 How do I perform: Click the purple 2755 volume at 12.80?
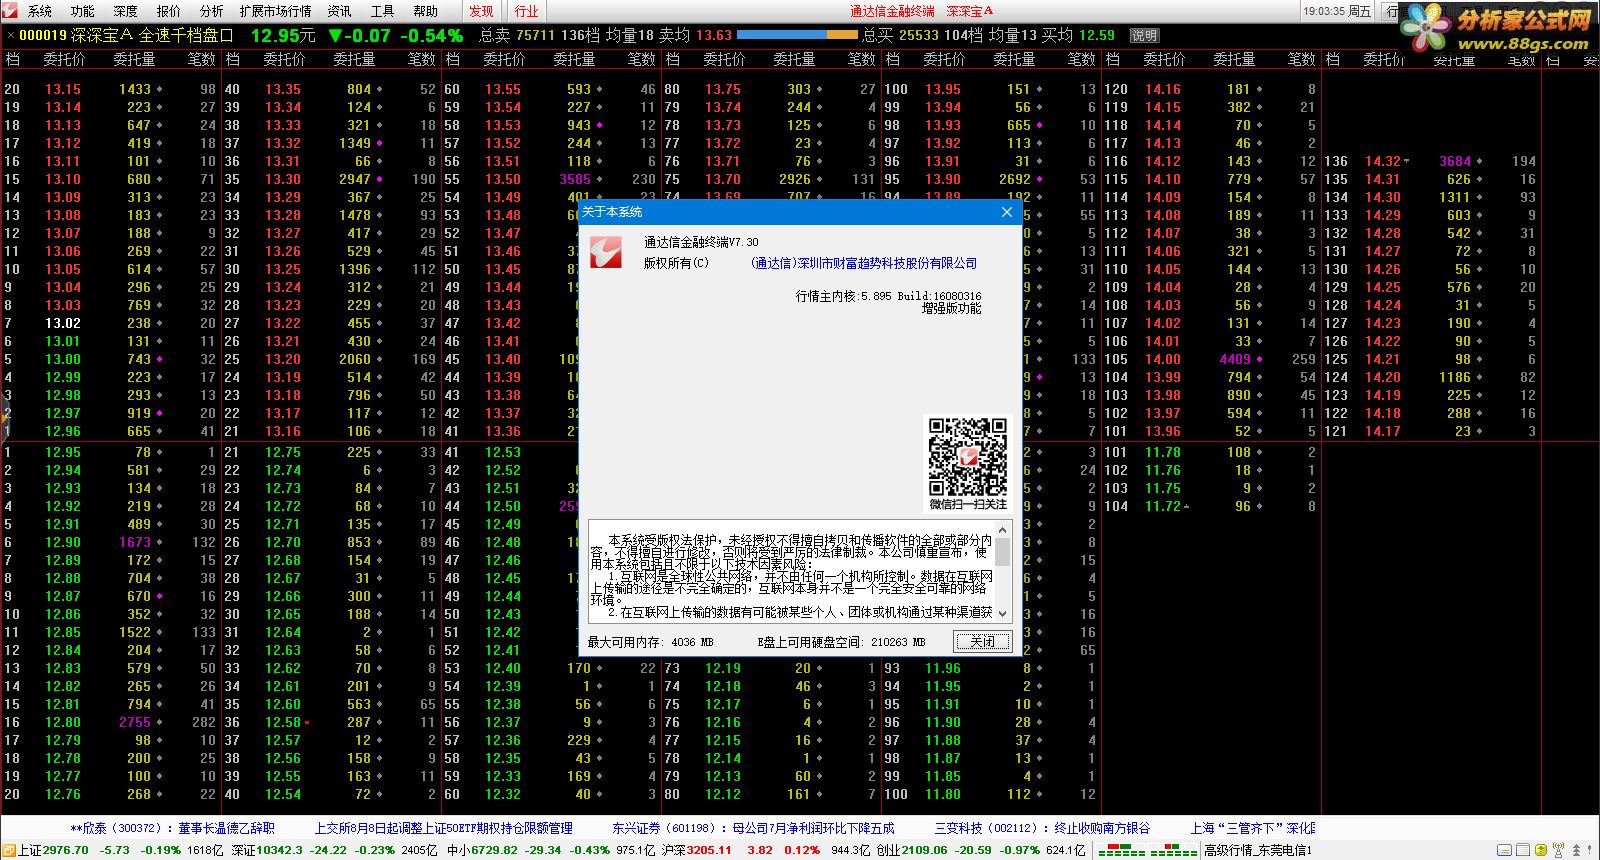pyautogui.click(x=134, y=722)
